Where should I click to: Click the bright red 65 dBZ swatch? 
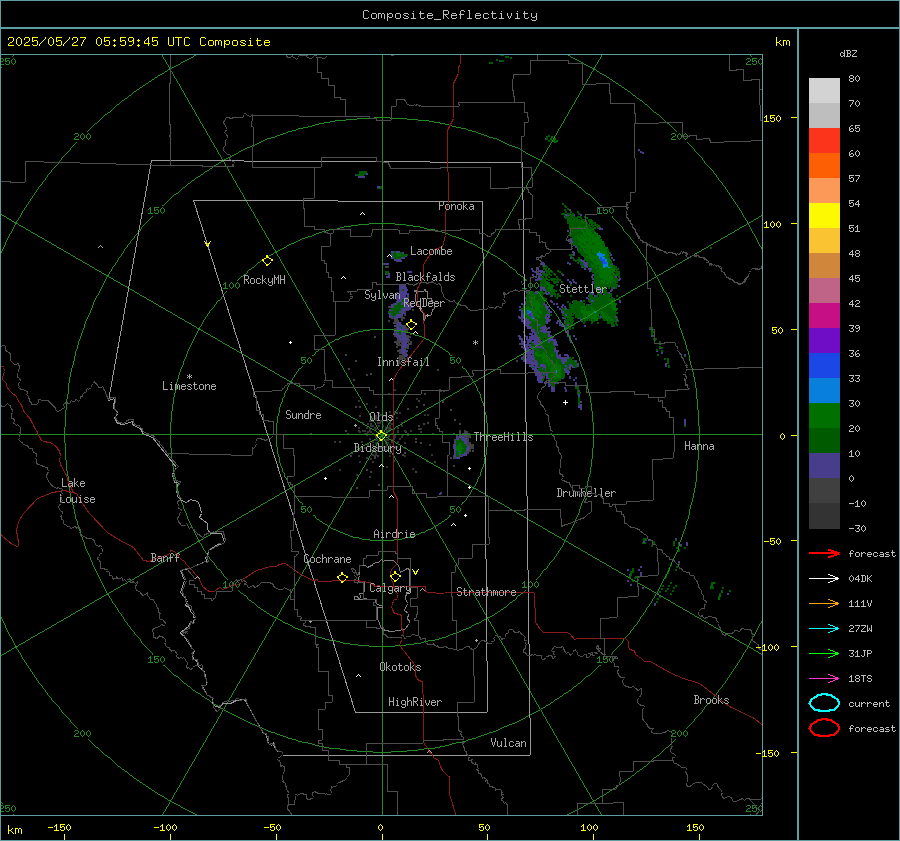[824, 140]
